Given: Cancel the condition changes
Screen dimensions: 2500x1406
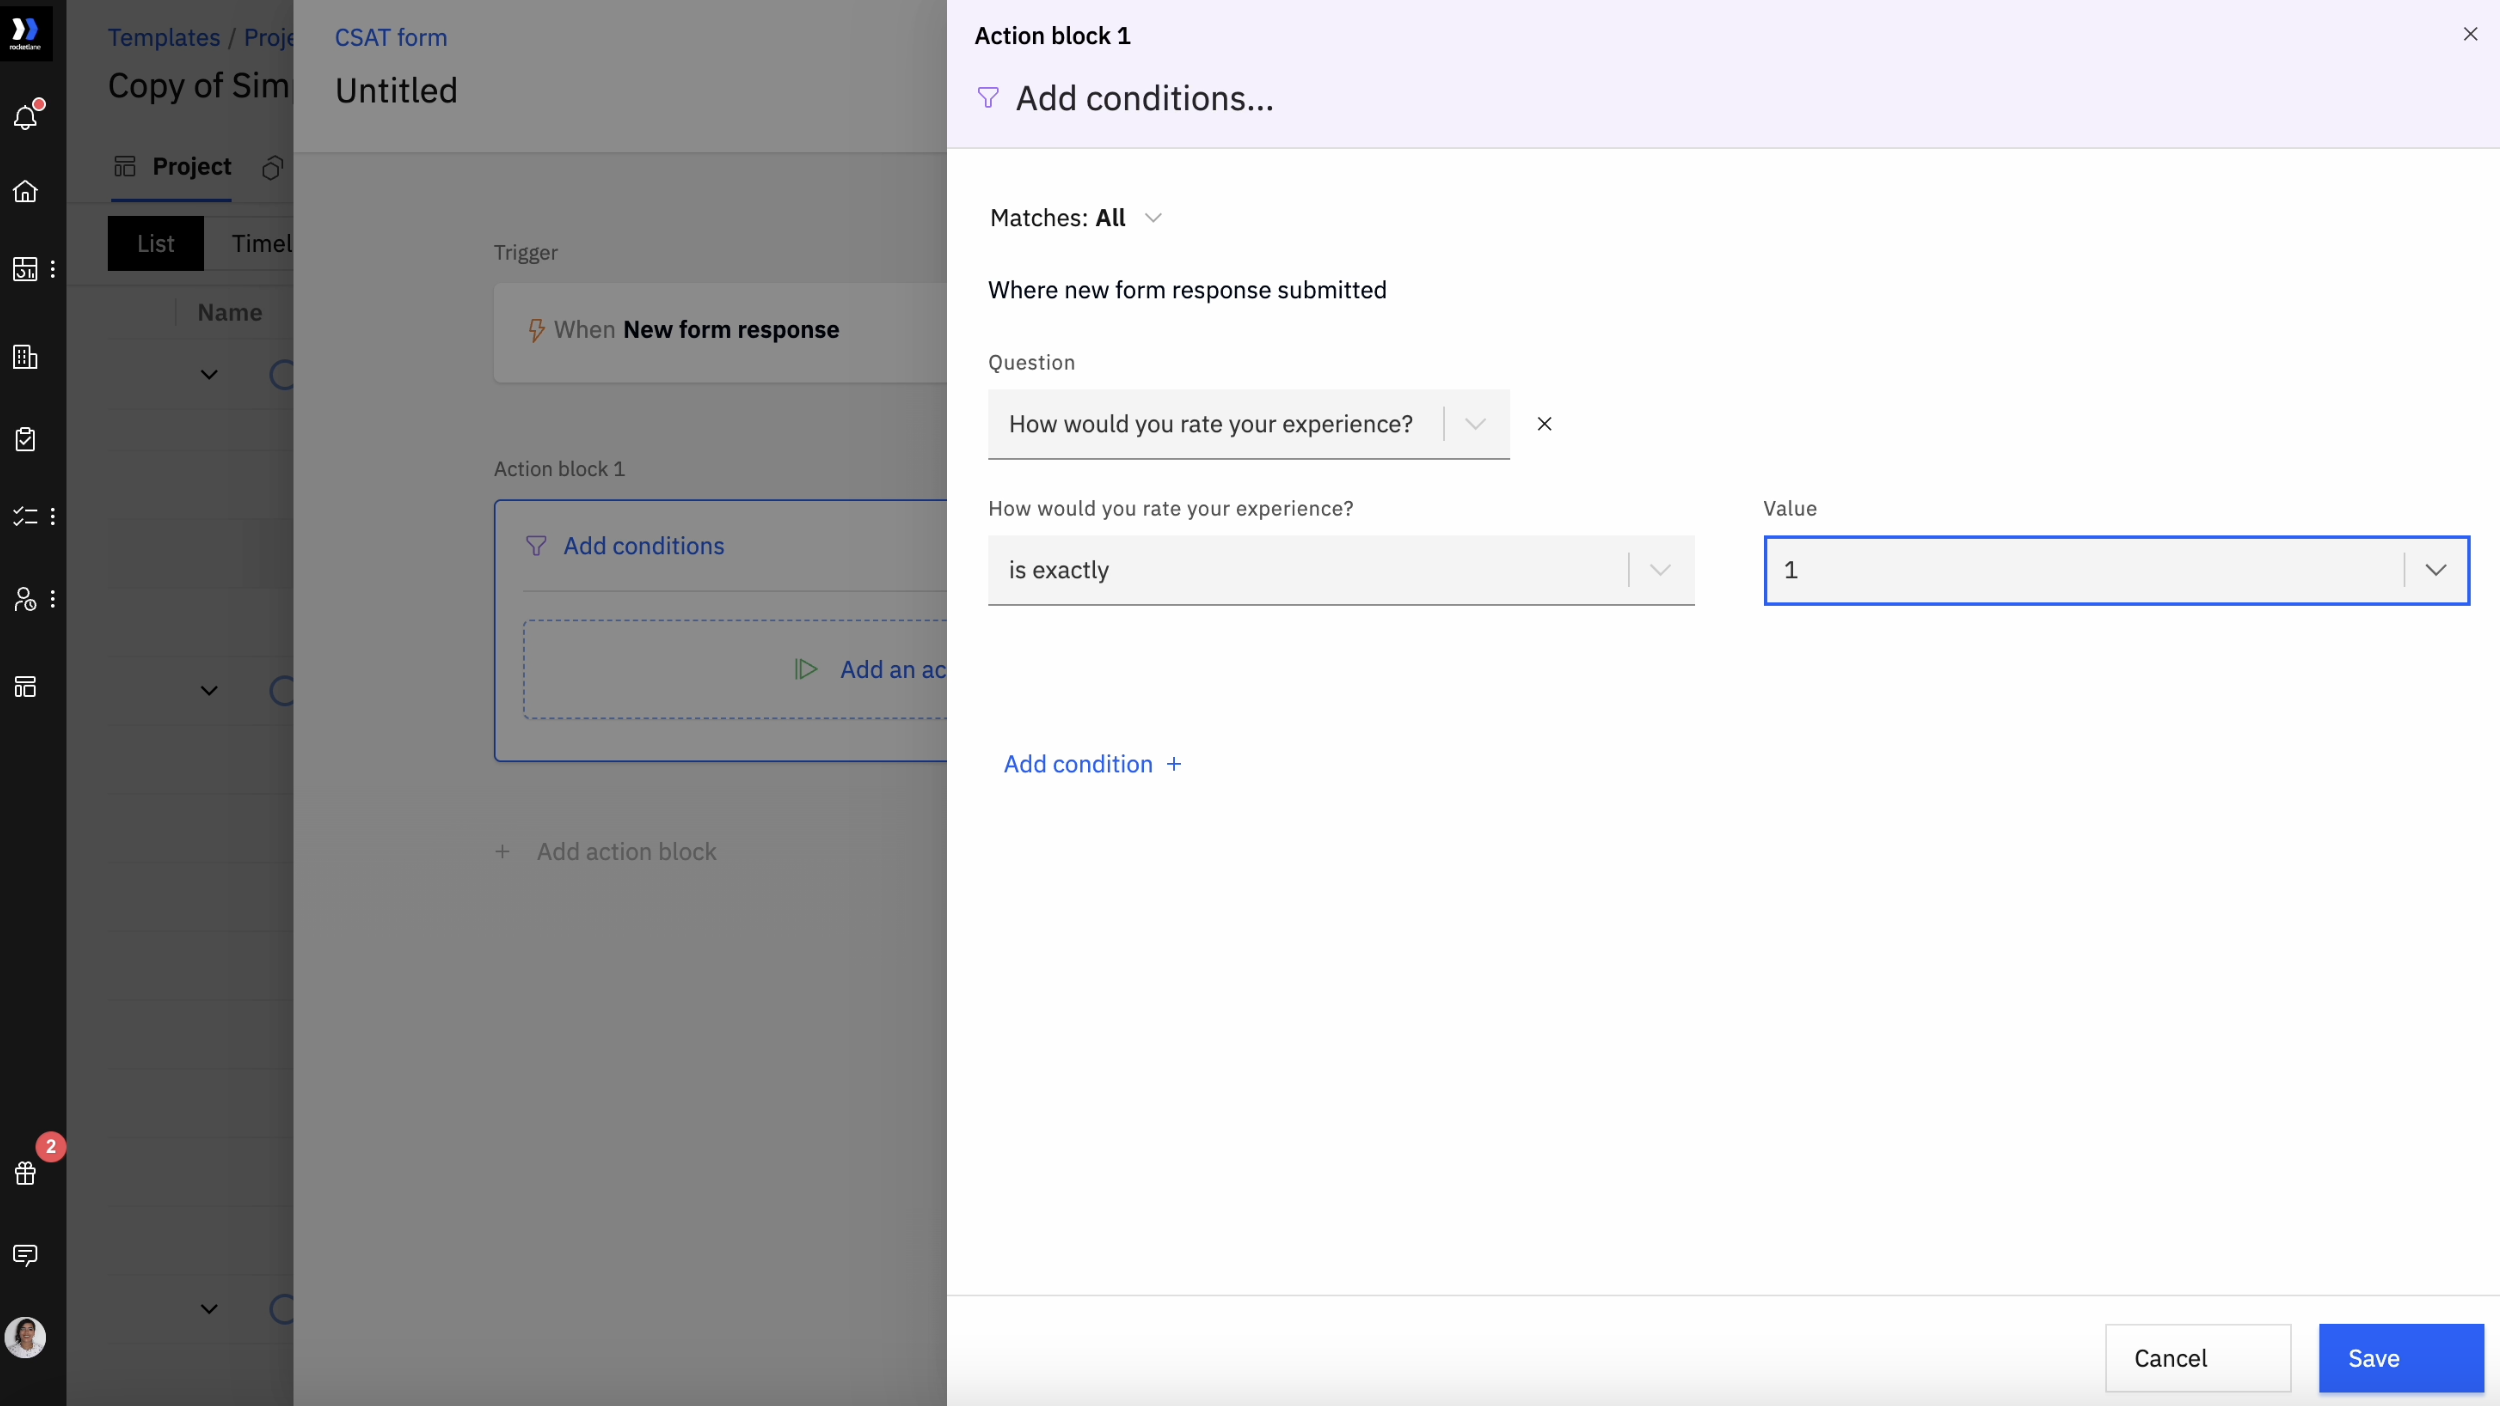Looking at the screenshot, I should (x=2197, y=1358).
